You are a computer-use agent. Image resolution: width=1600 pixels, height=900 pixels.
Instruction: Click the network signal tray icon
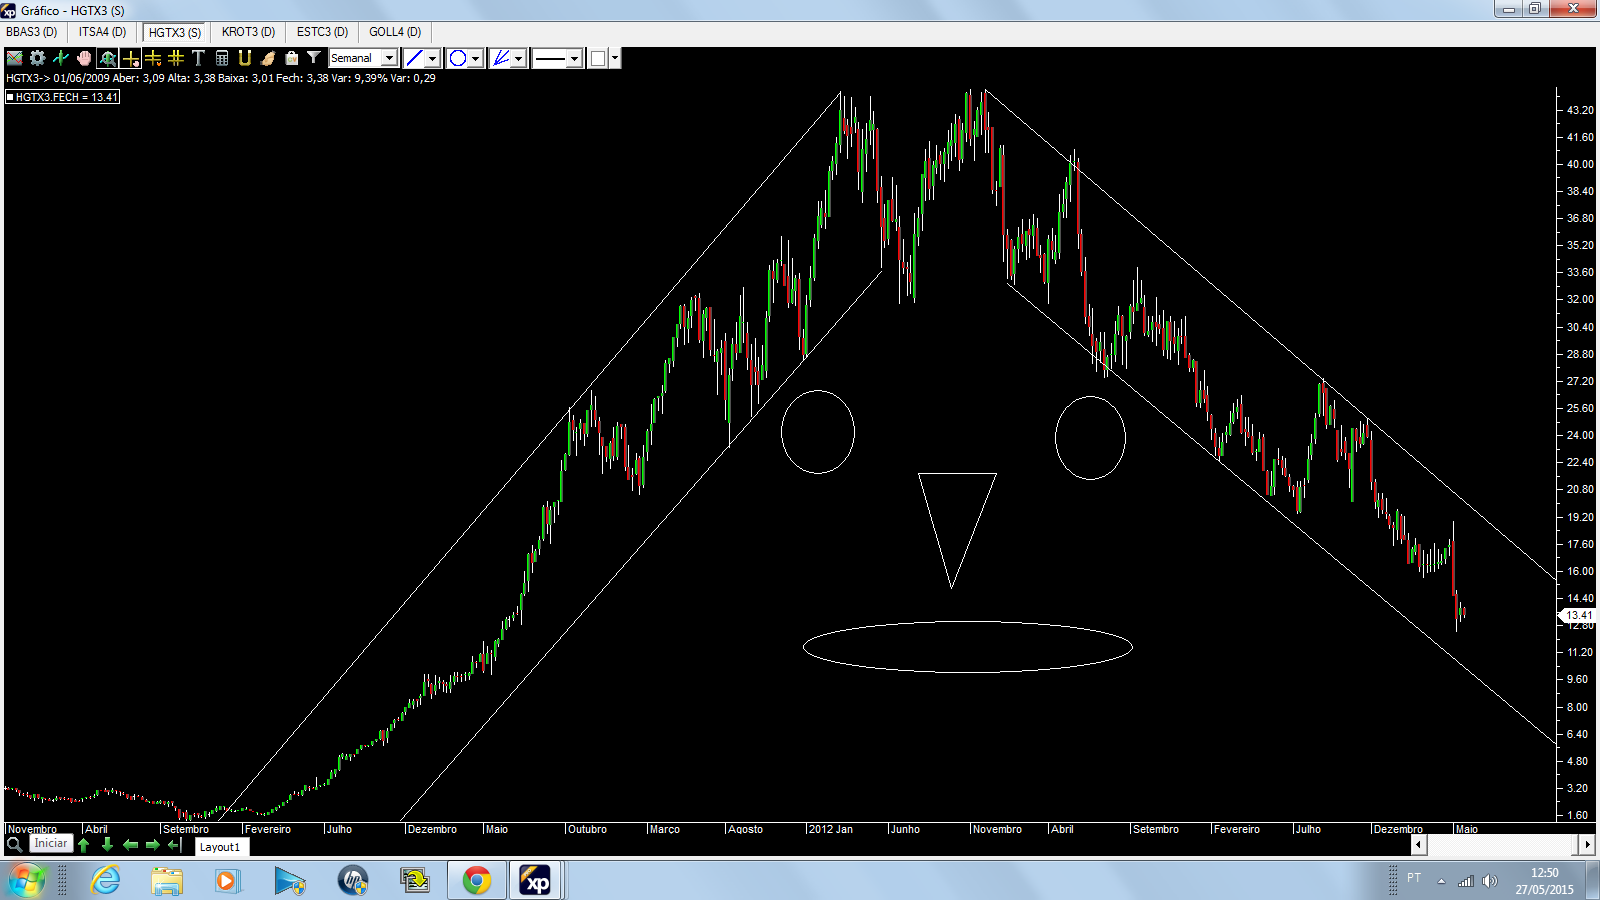pyautogui.click(x=1466, y=881)
